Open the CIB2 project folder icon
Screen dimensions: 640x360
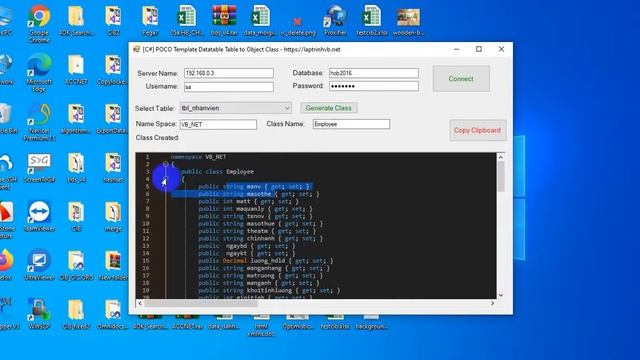click(x=113, y=20)
